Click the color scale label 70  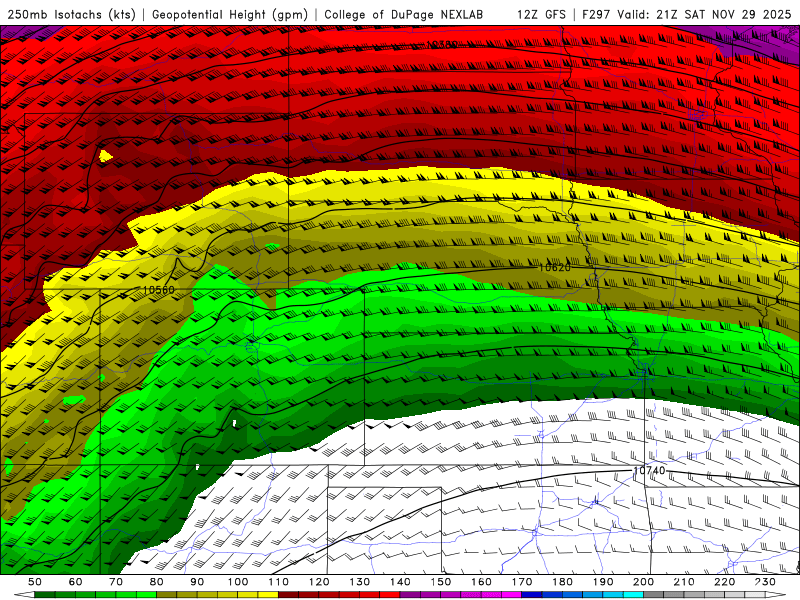click(x=116, y=582)
